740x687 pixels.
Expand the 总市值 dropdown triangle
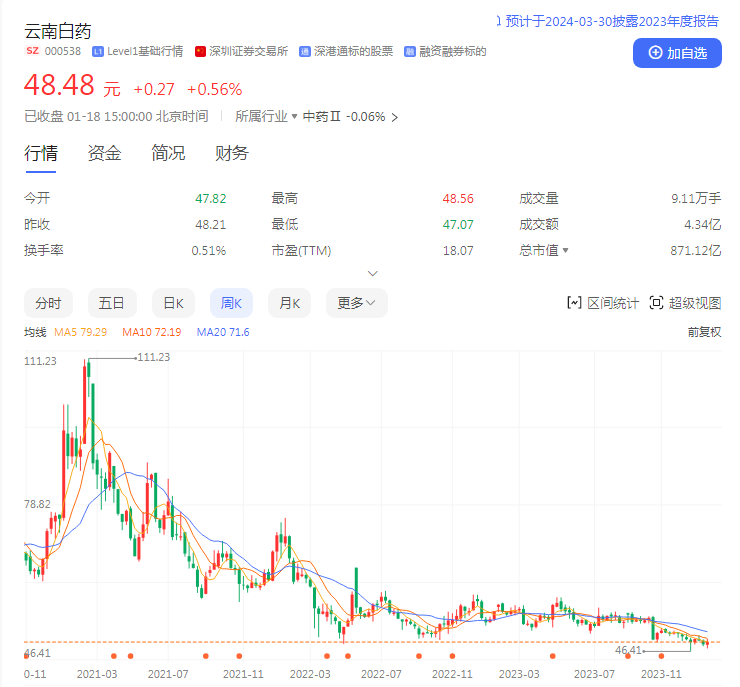(565, 250)
